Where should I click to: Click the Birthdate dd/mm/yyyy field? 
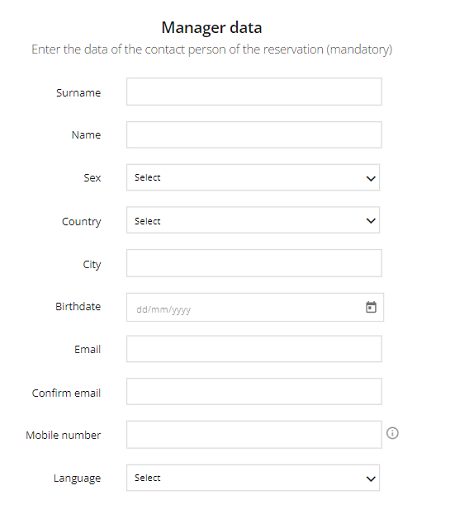click(255, 307)
